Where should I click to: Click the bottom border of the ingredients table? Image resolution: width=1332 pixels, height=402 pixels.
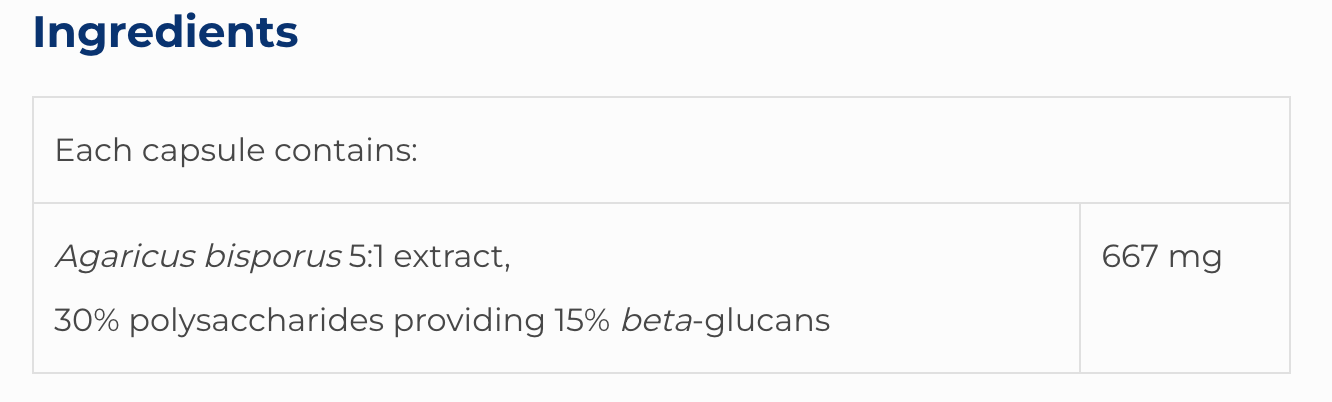[x=660, y=373]
